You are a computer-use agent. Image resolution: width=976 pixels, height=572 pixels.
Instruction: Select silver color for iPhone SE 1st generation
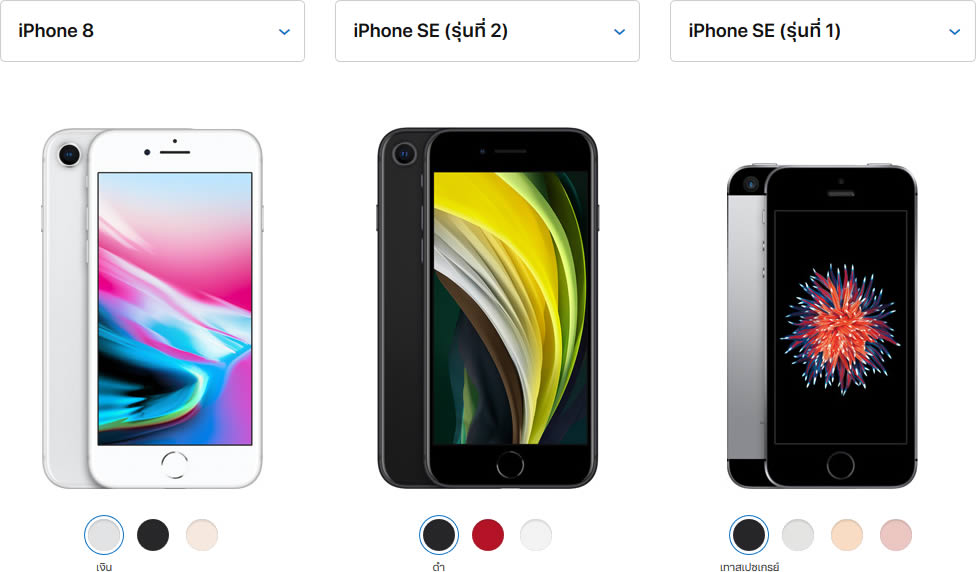798,535
